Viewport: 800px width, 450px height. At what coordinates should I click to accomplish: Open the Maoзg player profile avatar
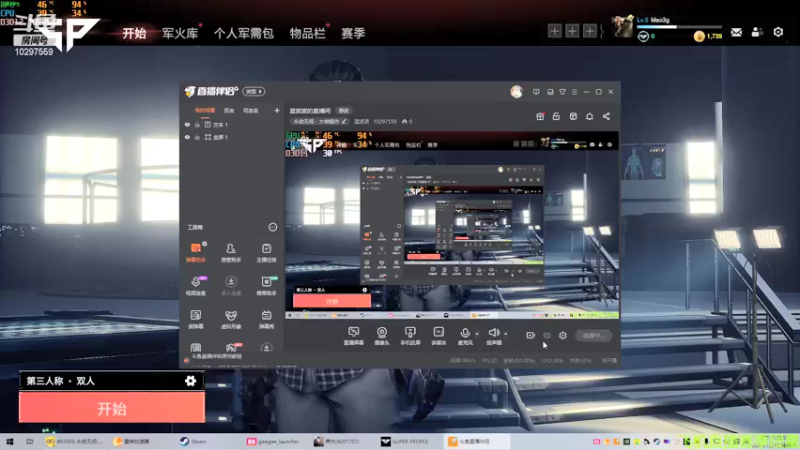(622, 27)
